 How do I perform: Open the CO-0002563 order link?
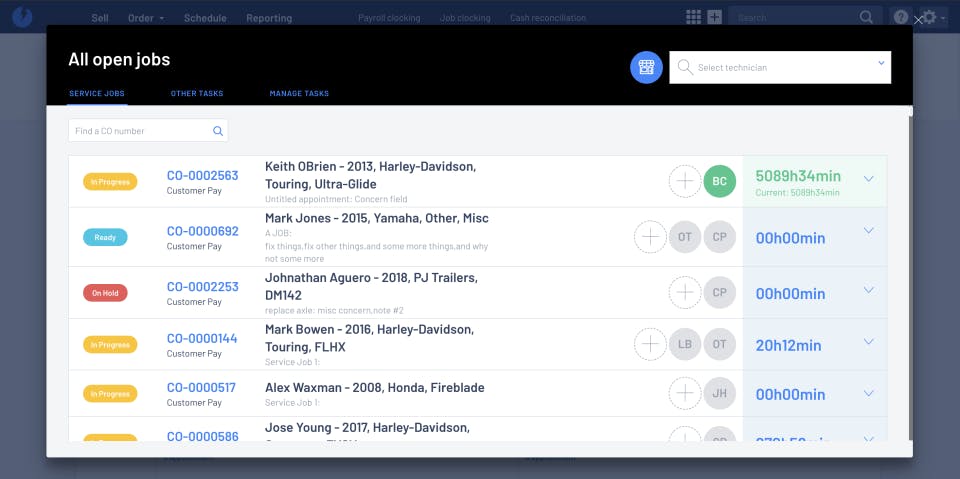(203, 175)
